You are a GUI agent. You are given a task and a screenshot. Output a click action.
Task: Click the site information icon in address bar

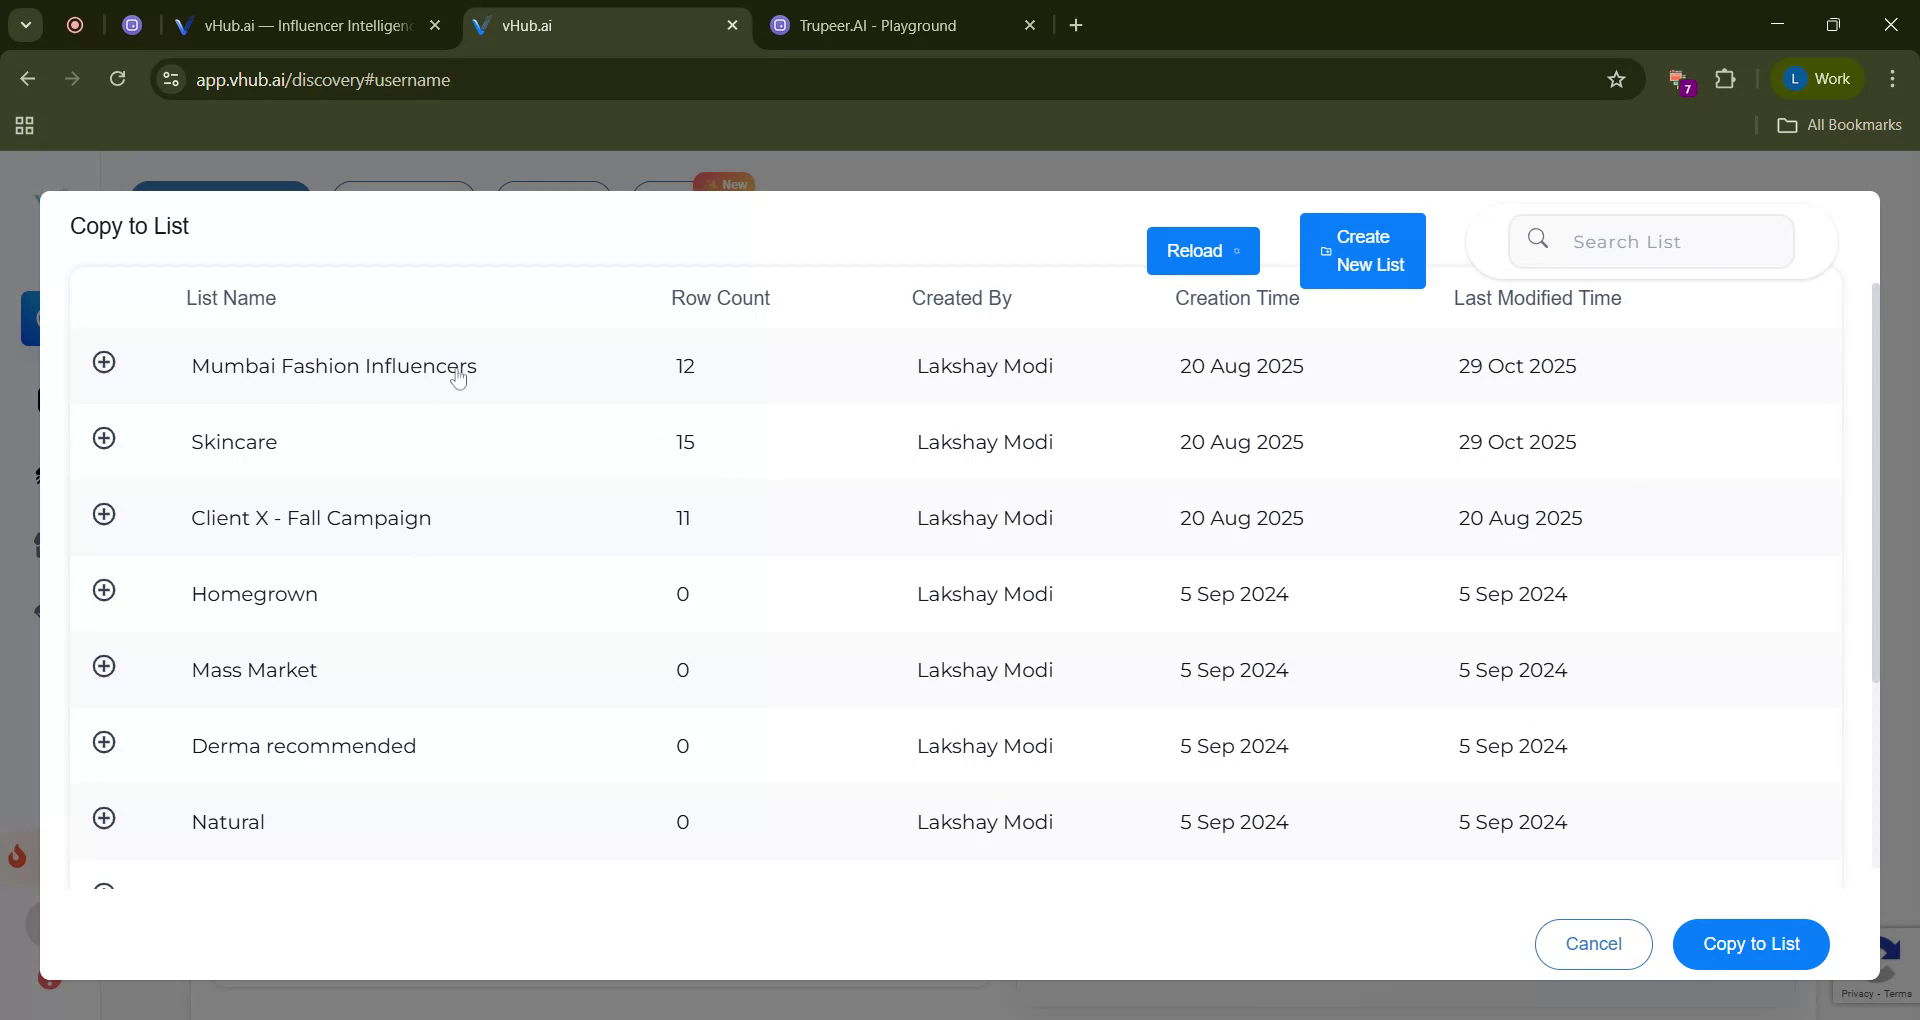pyautogui.click(x=170, y=80)
